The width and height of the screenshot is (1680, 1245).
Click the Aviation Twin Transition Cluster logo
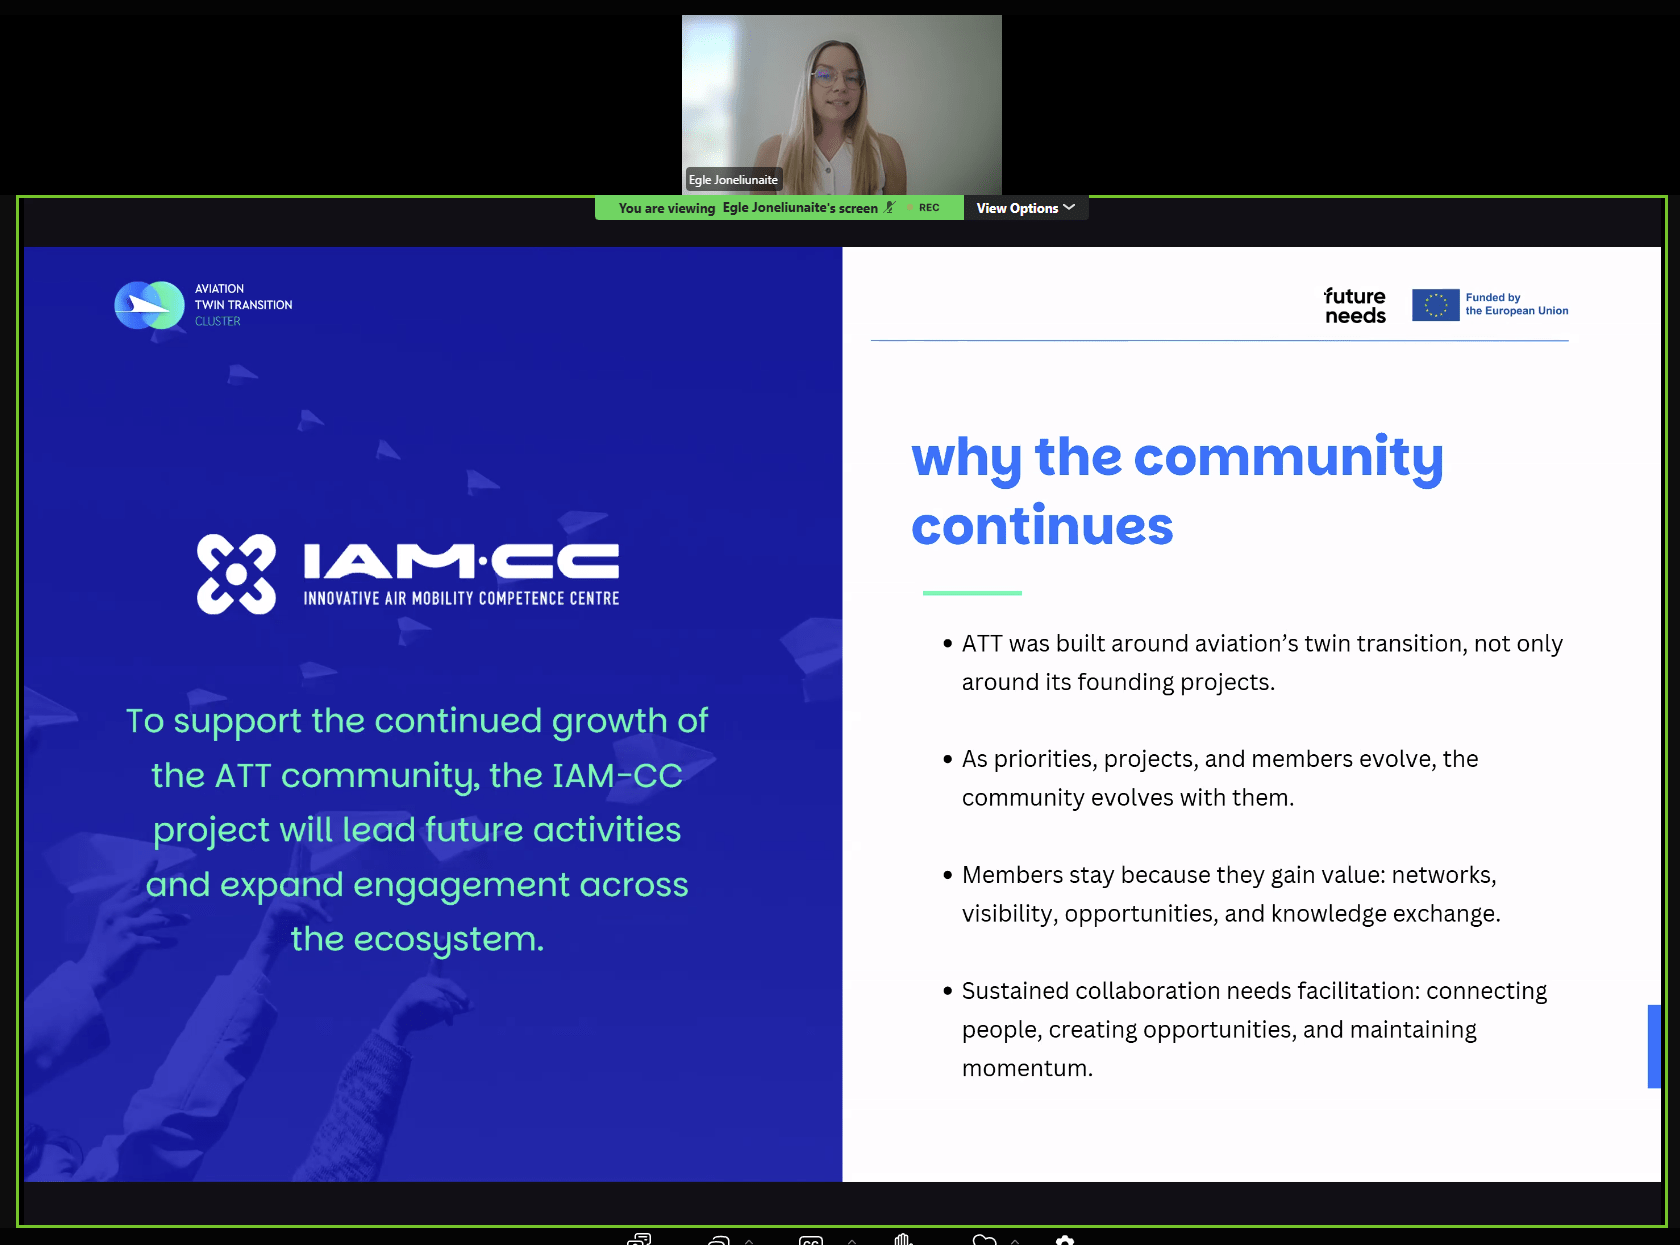click(204, 305)
